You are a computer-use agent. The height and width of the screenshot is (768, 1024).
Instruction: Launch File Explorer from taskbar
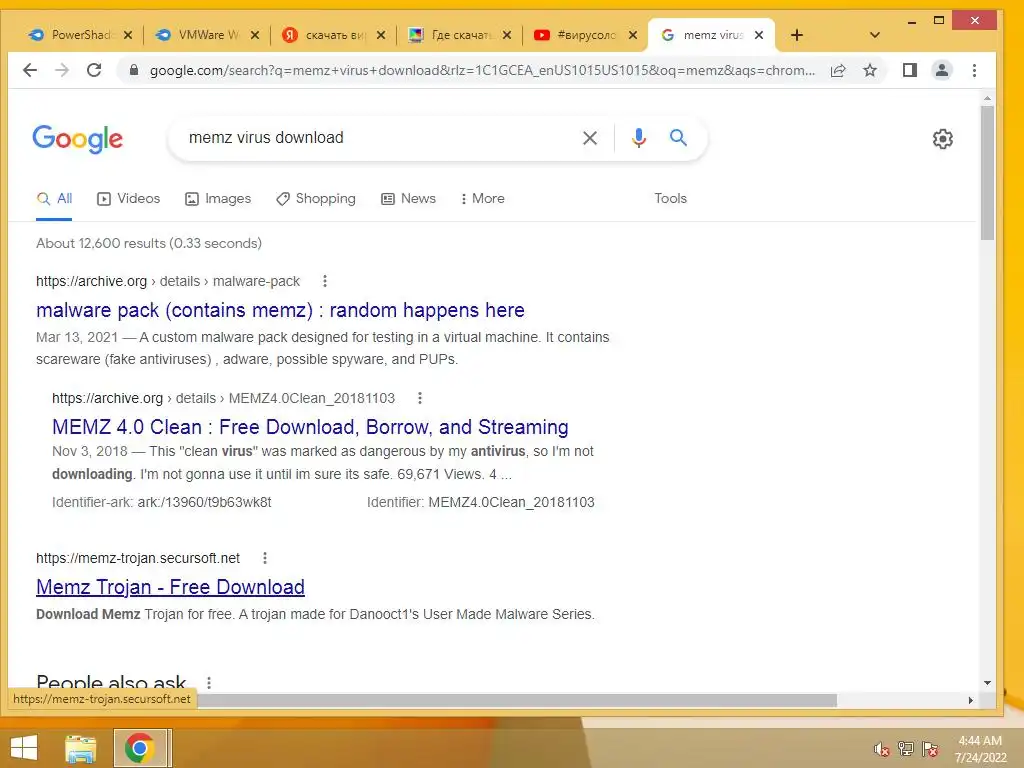[x=81, y=748]
